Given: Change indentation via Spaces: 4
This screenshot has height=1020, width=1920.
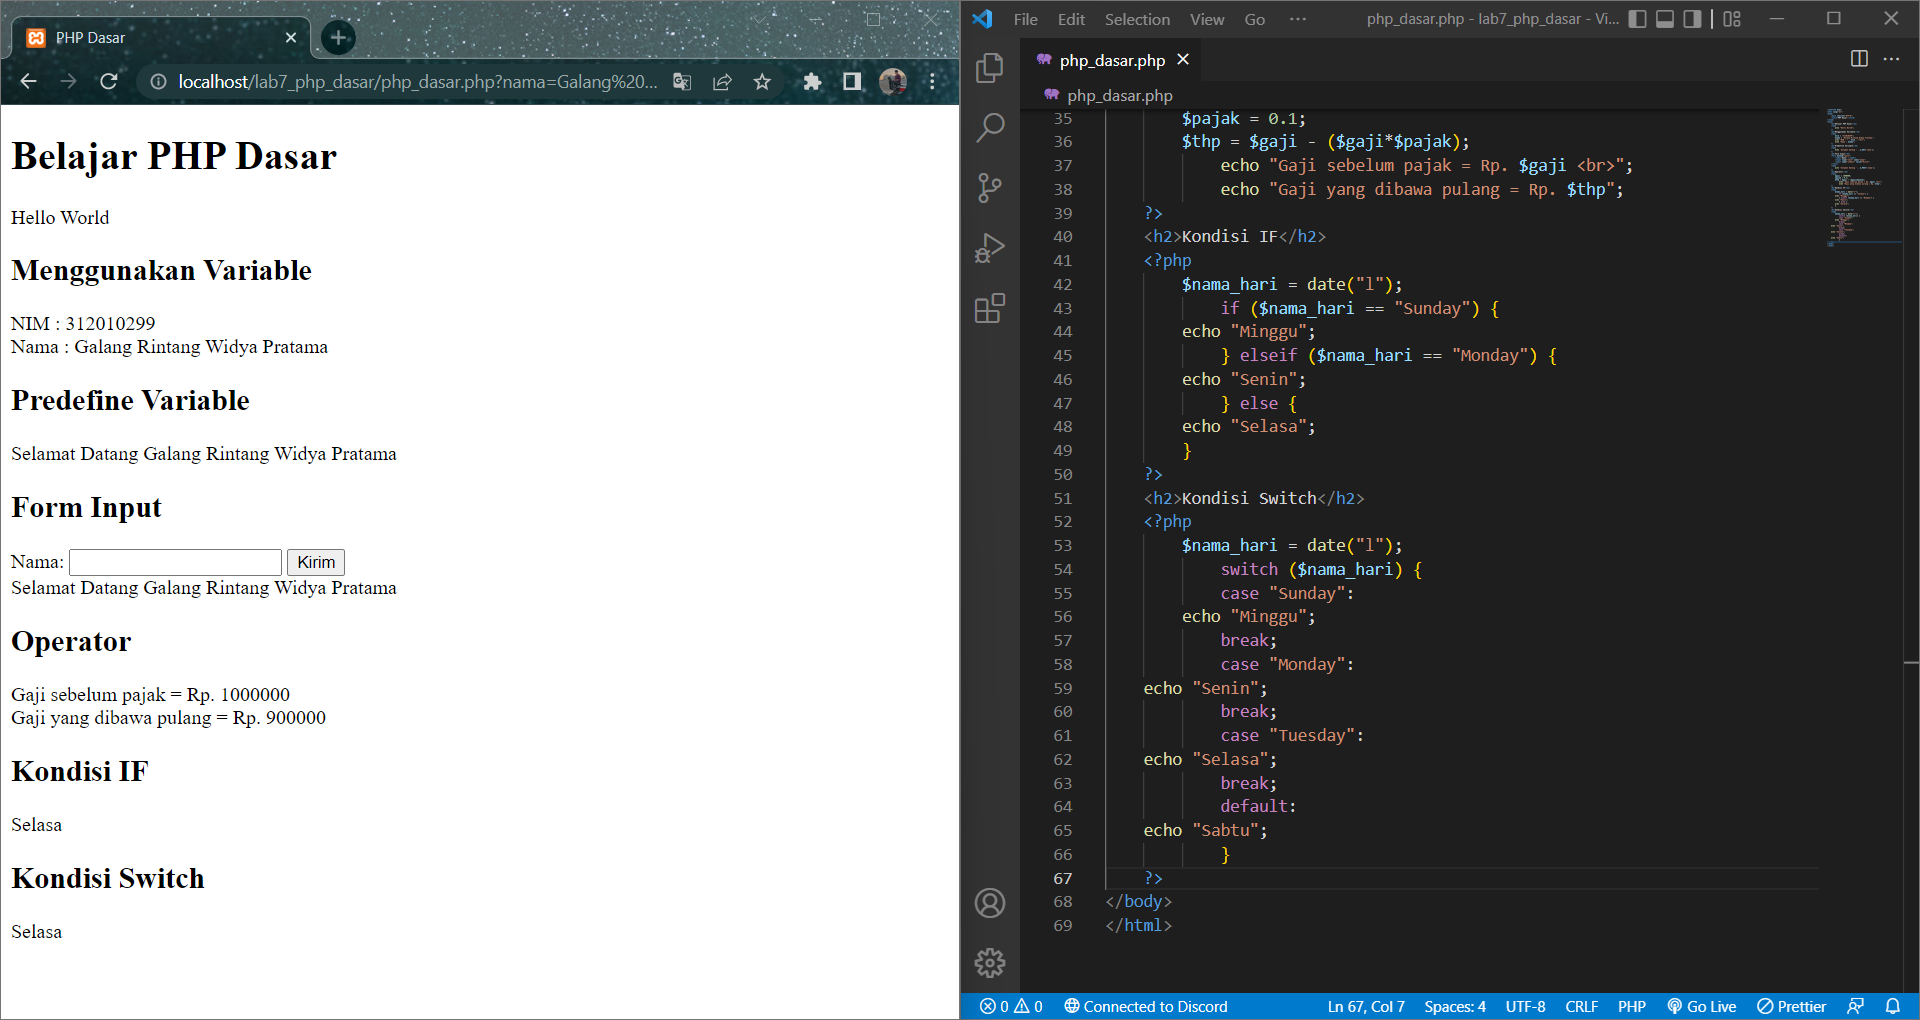Looking at the screenshot, I should (1455, 1006).
